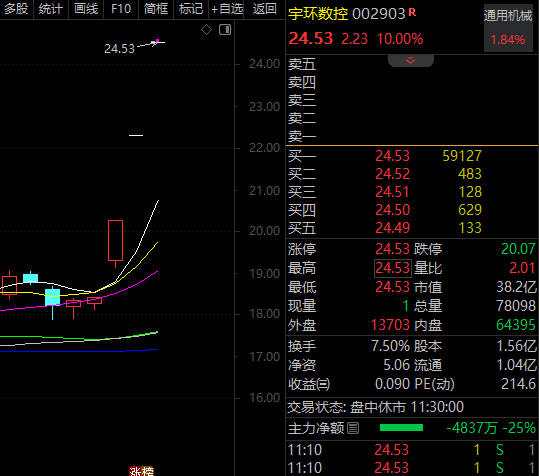Select the 买一 bid price 24.53

tap(392, 156)
